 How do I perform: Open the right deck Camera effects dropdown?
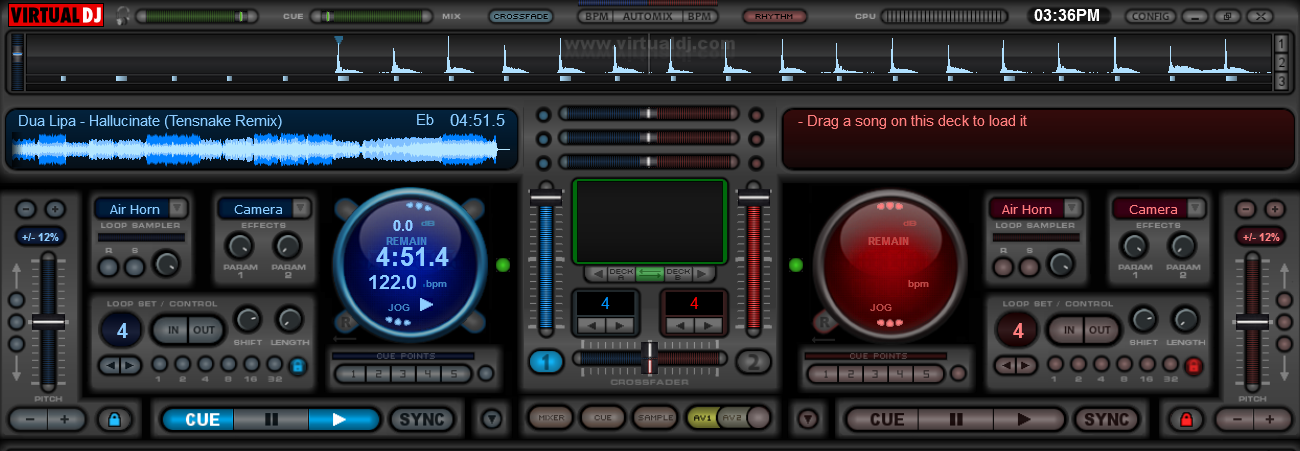tap(1194, 208)
